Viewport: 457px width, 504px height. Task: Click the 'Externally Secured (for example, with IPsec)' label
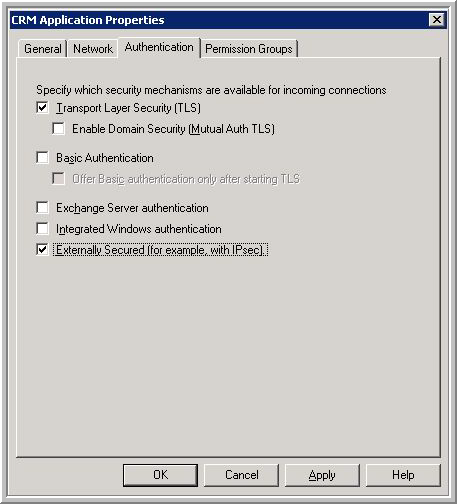(x=160, y=250)
